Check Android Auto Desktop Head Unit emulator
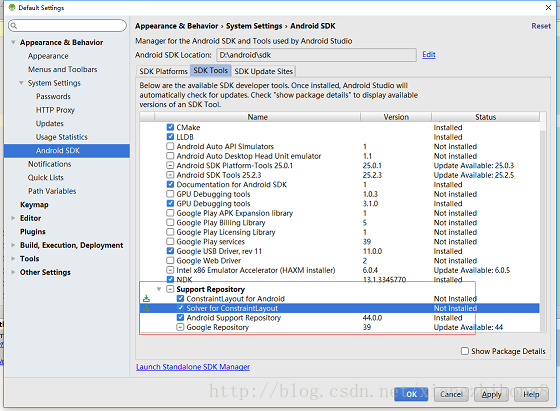Image resolution: width=560 pixels, height=411 pixels. click(170, 156)
